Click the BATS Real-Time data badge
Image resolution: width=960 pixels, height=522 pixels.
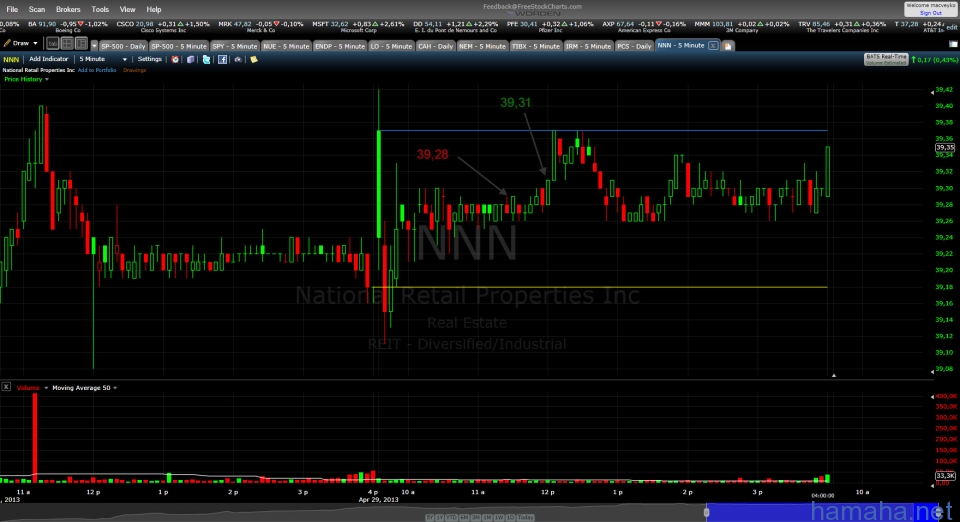885,59
